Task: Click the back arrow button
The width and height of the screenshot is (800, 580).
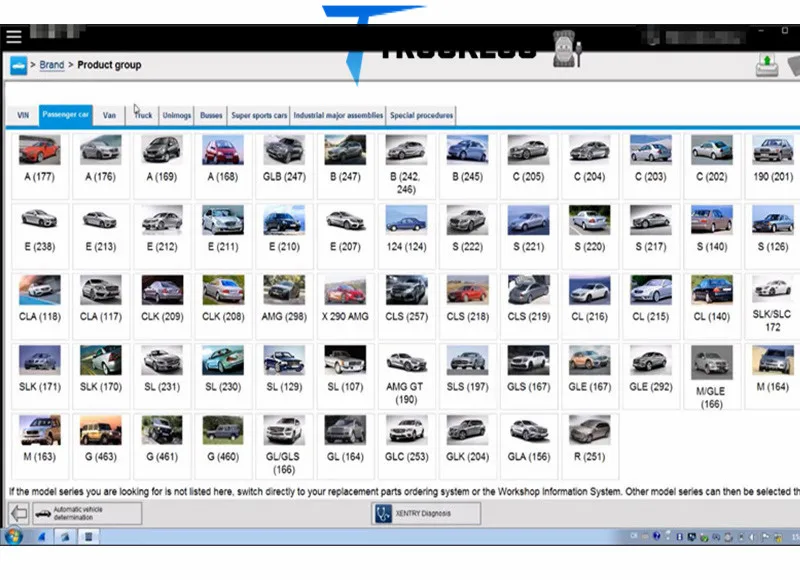Action: [19, 513]
